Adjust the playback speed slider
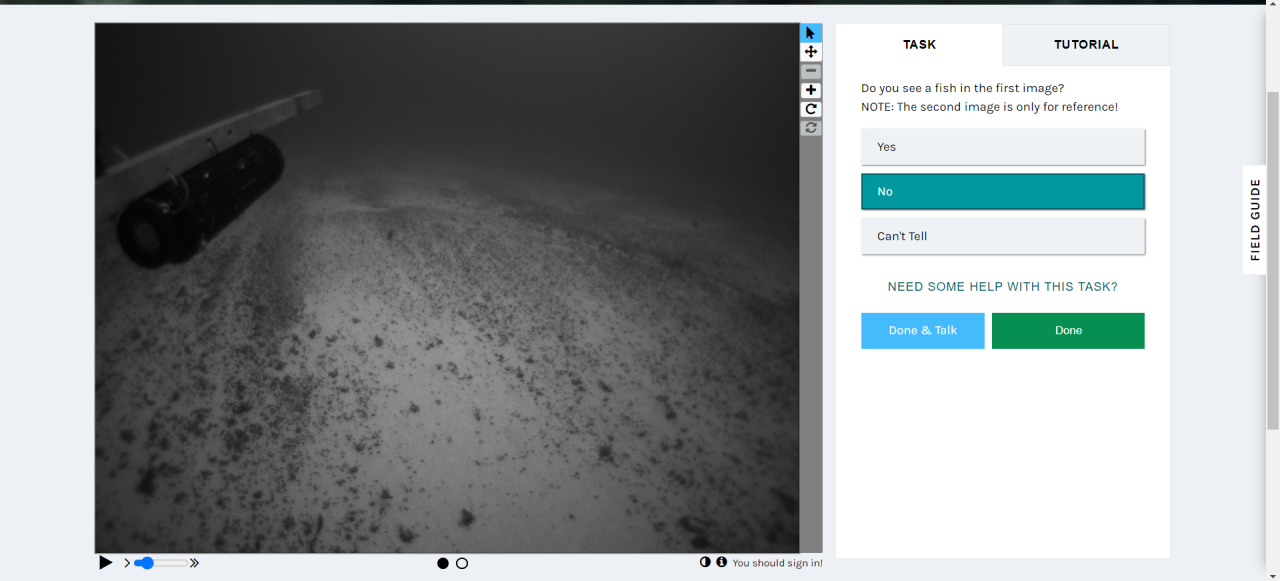This screenshot has width=1280, height=581. point(162,563)
